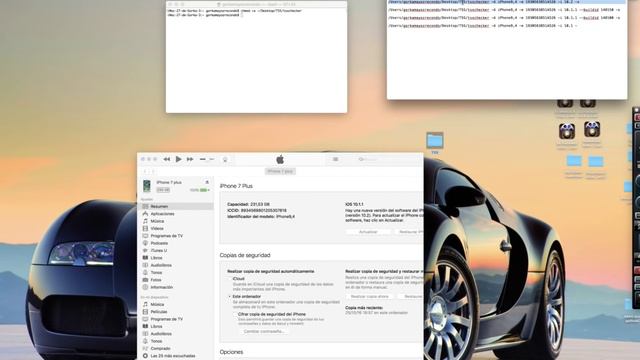Open the Up Next list icon

[x=335, y=159]
